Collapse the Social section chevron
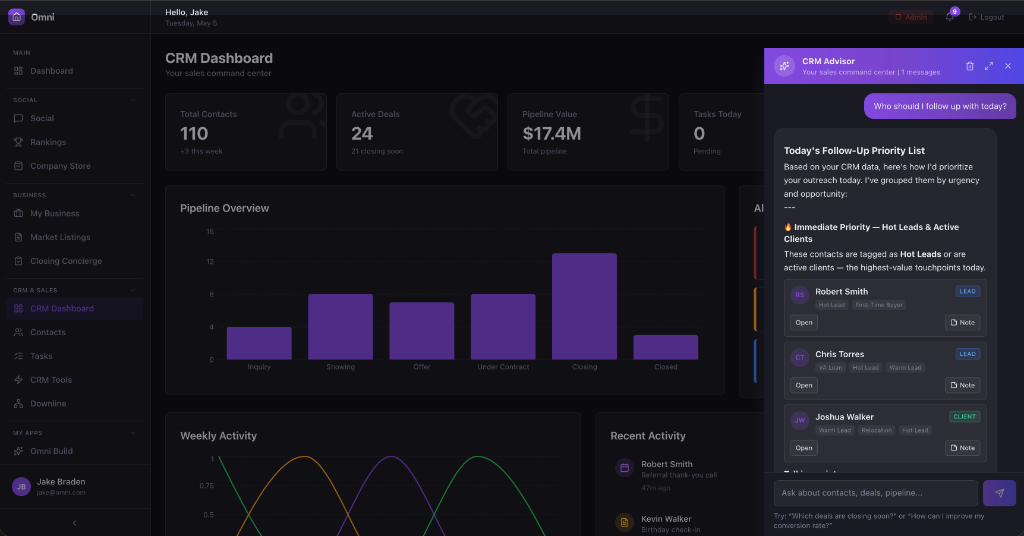This screenshot has height=536, width=1024. point(133,100)
